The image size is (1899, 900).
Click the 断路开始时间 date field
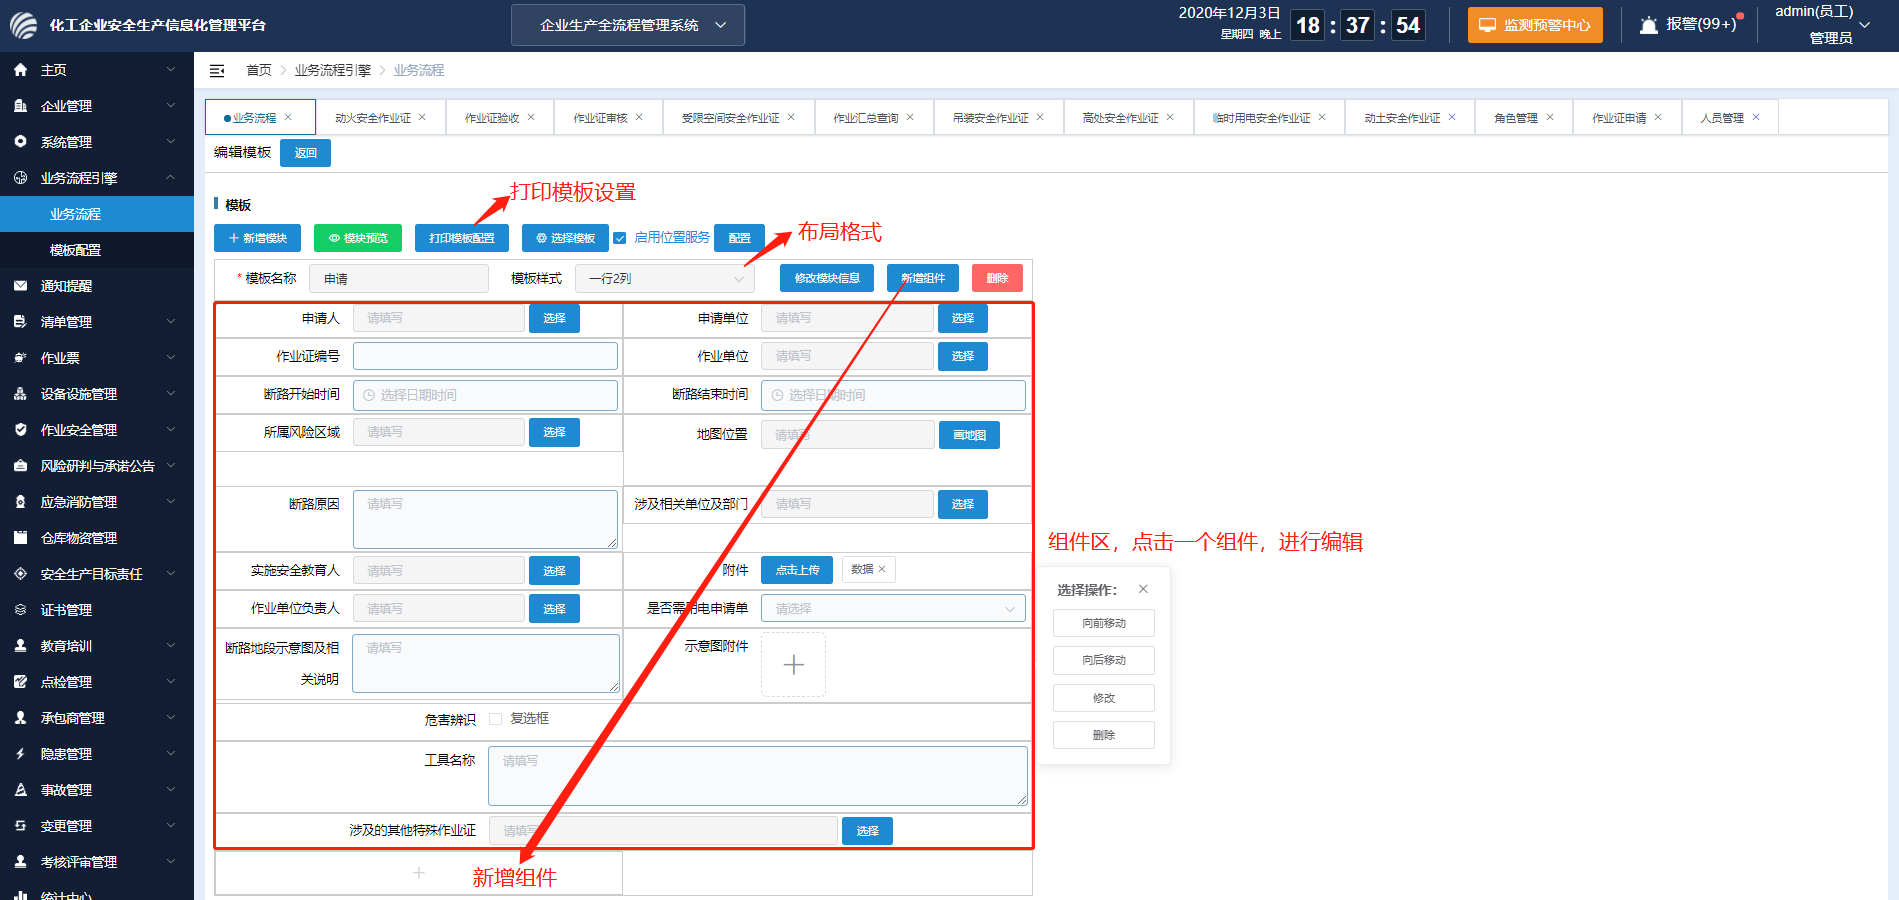pyautogui.click(x=485, y=395)
